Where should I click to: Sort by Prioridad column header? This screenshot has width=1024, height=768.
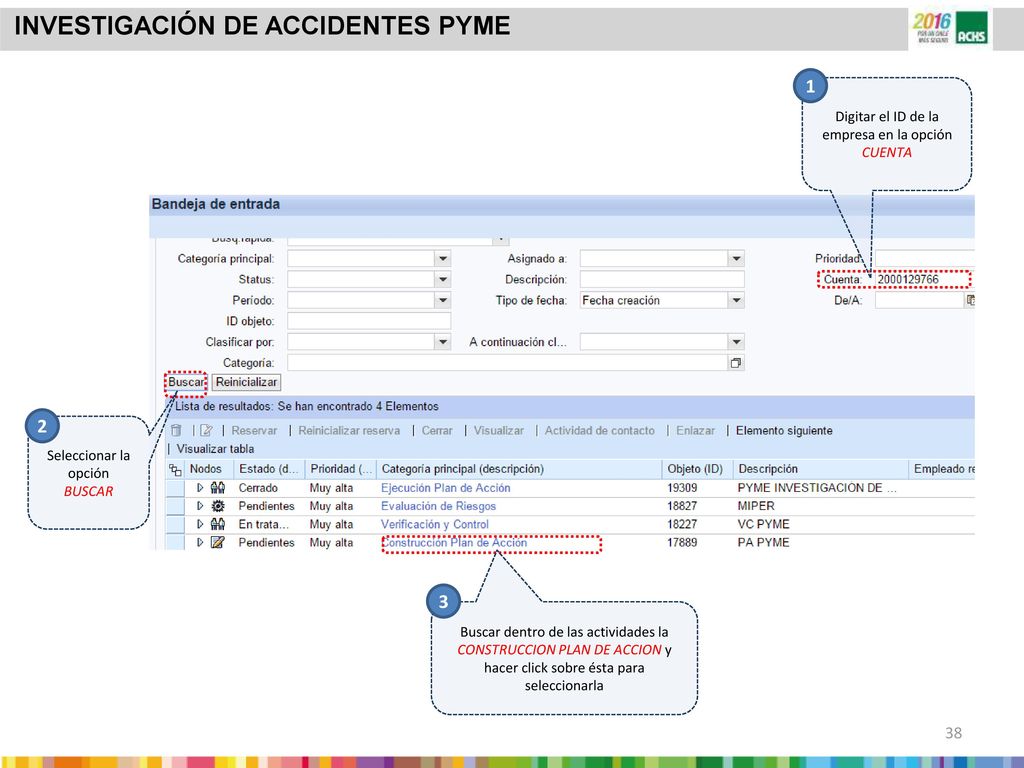[341, 469]
